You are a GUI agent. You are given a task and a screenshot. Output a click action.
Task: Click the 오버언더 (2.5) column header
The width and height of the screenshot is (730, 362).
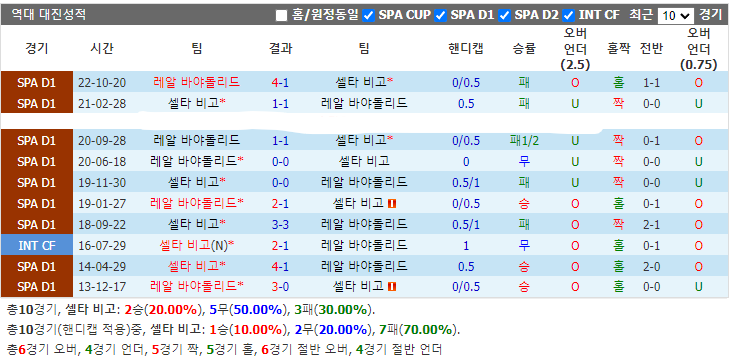pos(575,48)
